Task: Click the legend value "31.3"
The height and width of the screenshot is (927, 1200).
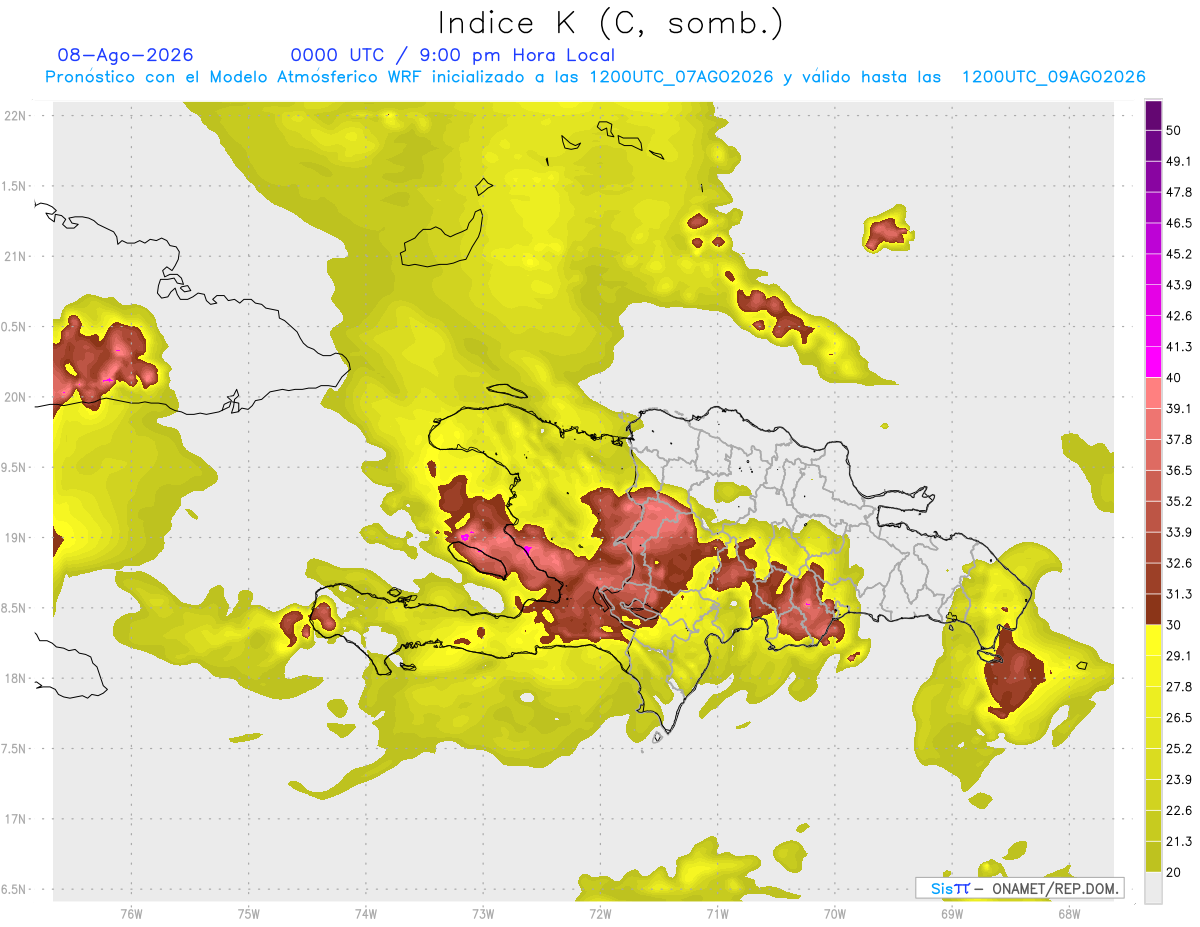Action: point(1178,594)
